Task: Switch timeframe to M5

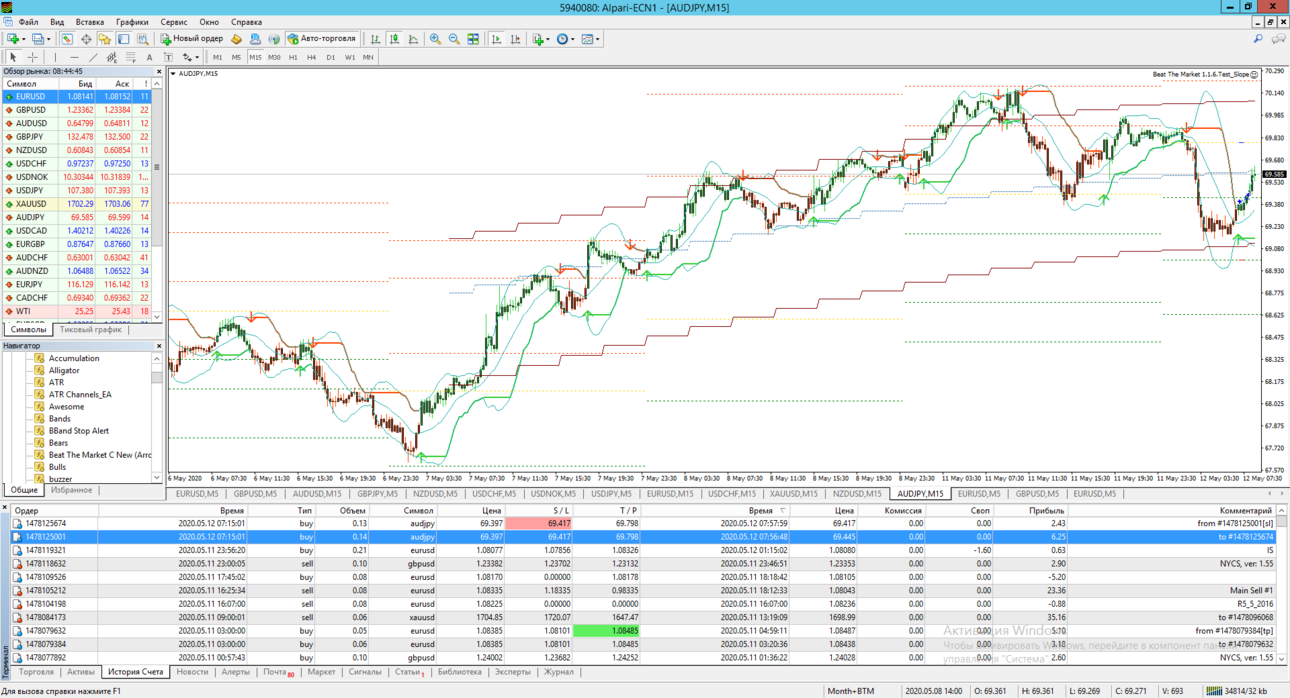Action: pos(236,57)
